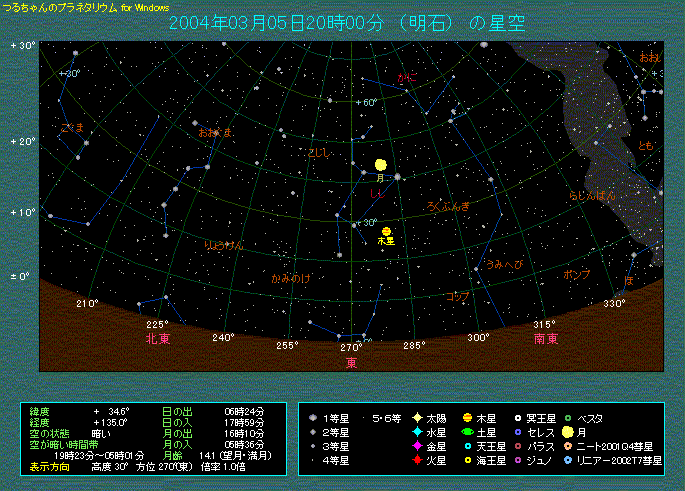Image resolution: width=685 pixels, height=491 pixels.
Task: Select the Saturn (土星) legend icon
Action: click(466, 432)
